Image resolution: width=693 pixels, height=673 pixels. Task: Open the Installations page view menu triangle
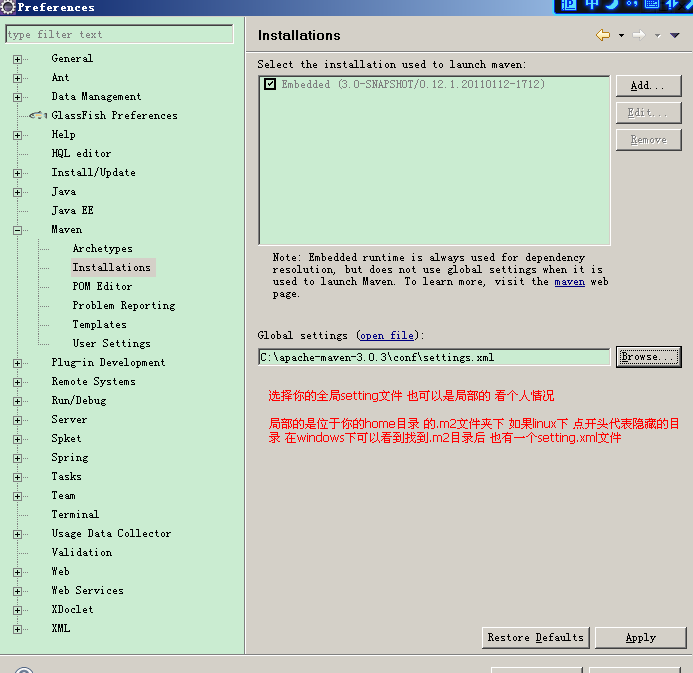674,35
